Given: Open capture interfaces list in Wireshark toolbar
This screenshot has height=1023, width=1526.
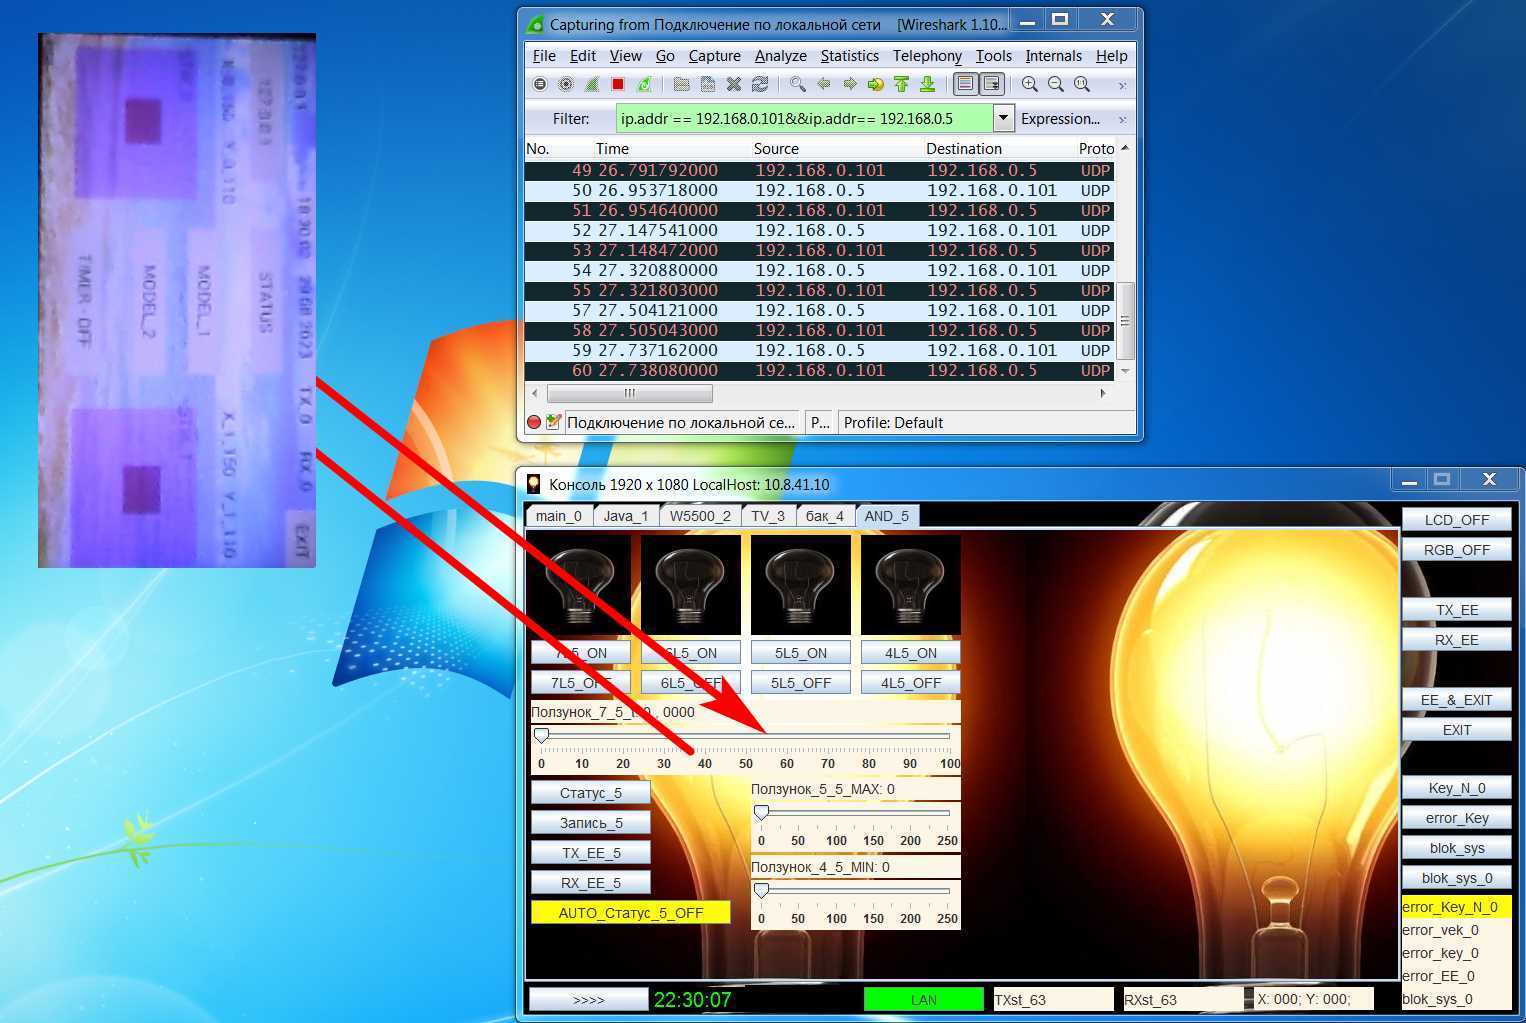Looking at the screenshot, I should click(540, 85).
